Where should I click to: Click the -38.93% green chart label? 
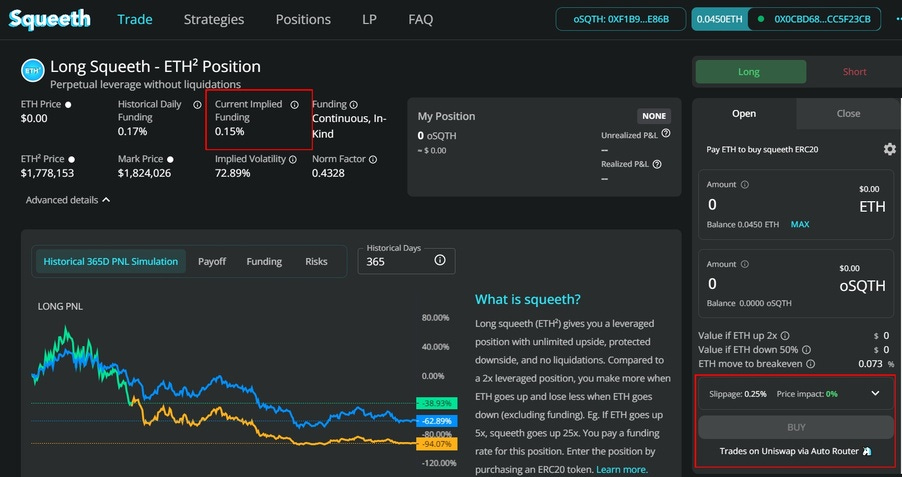[436, 403]
